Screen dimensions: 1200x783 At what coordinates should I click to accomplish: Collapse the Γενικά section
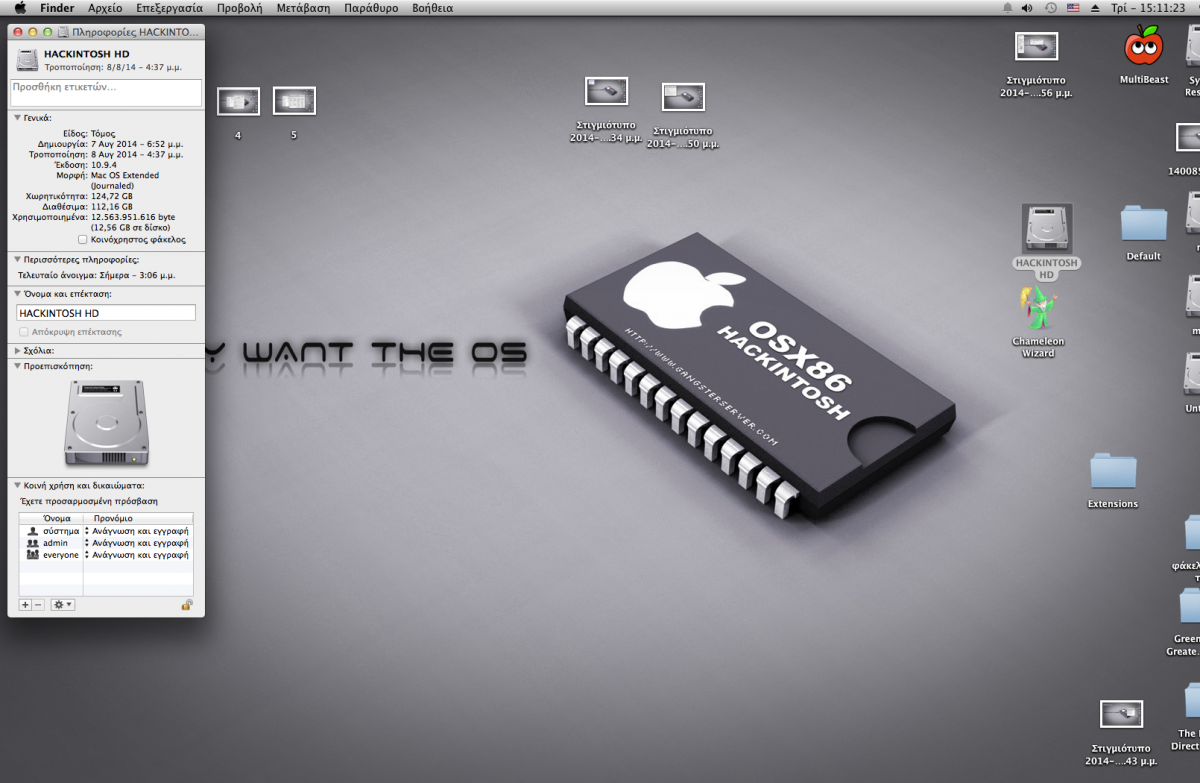pyautogui.click(x=17, y=118)
